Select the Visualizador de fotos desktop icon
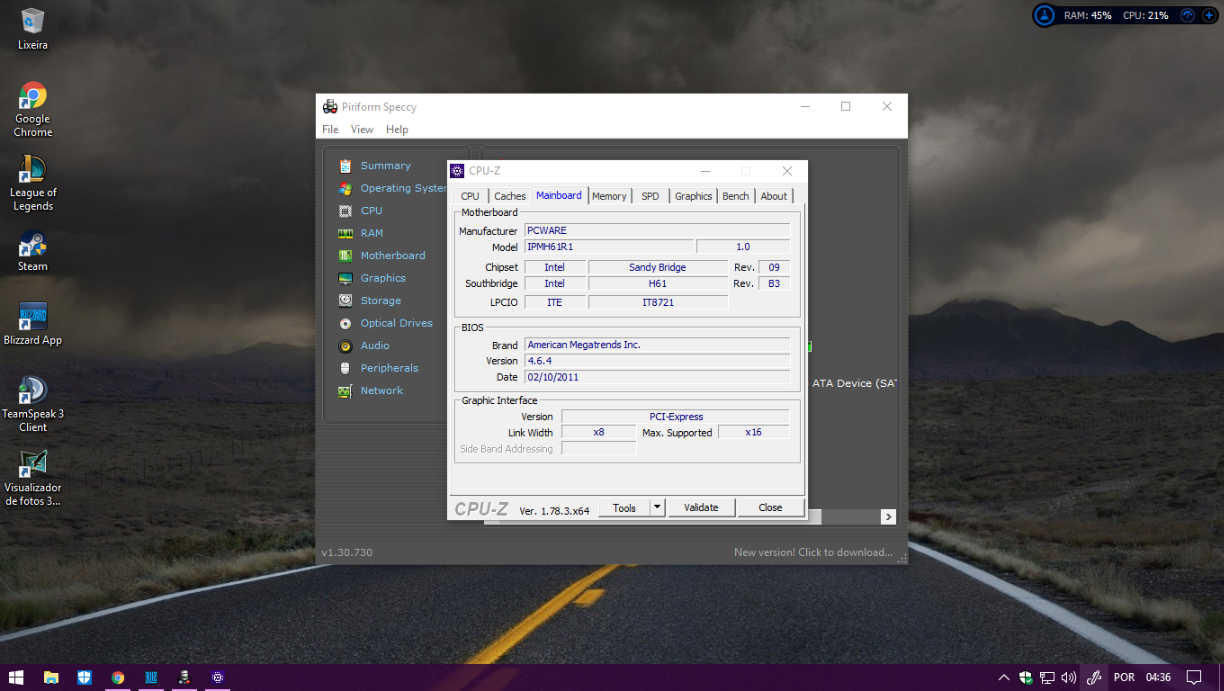 pyautogui.click(x=33, y=479)
